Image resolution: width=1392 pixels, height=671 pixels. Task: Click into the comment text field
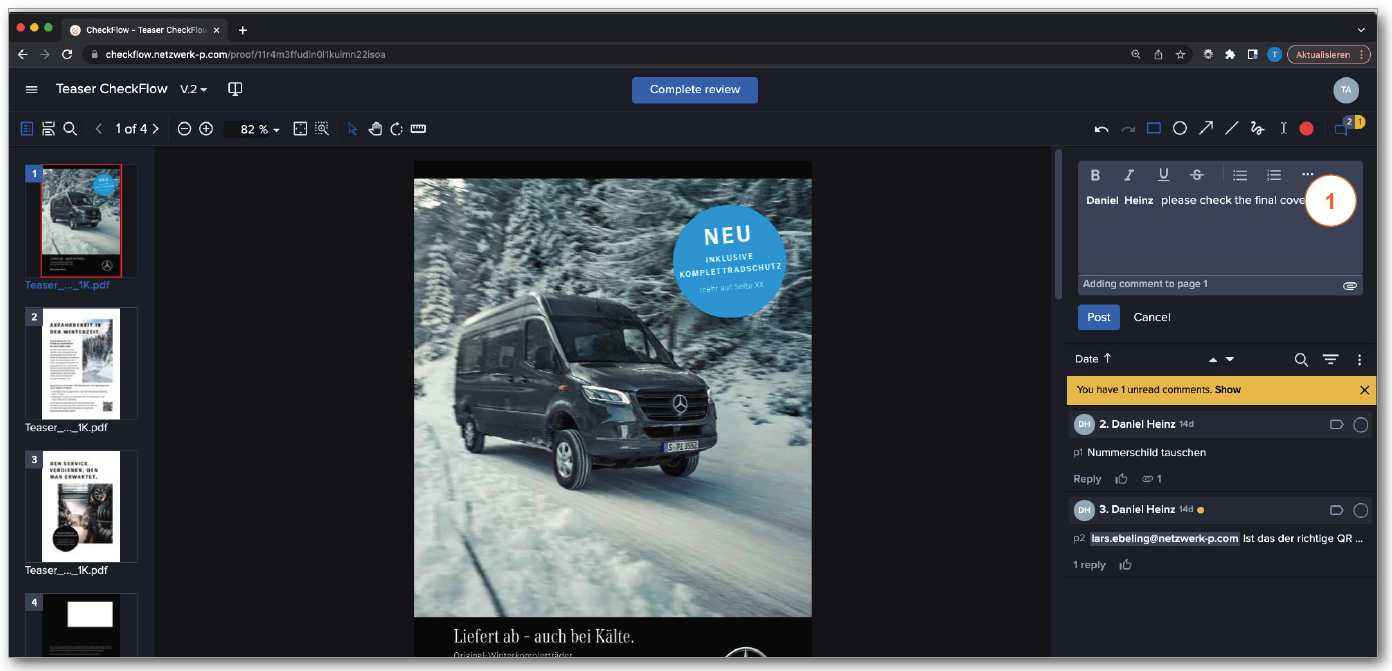1220,232
